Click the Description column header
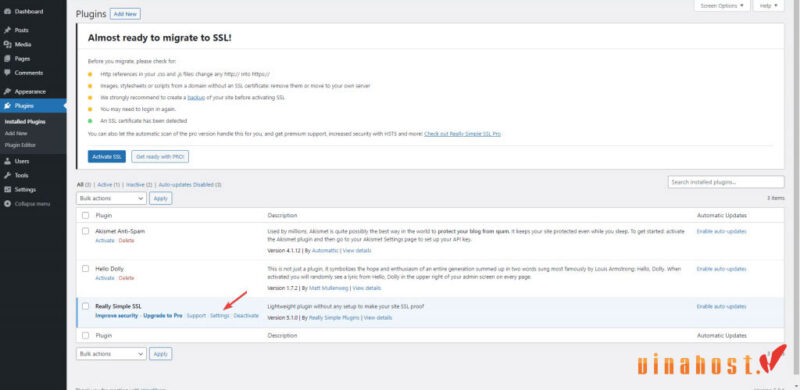Image resolution: width=800 pixels, height=390 pixels. [x=282, y=215]
